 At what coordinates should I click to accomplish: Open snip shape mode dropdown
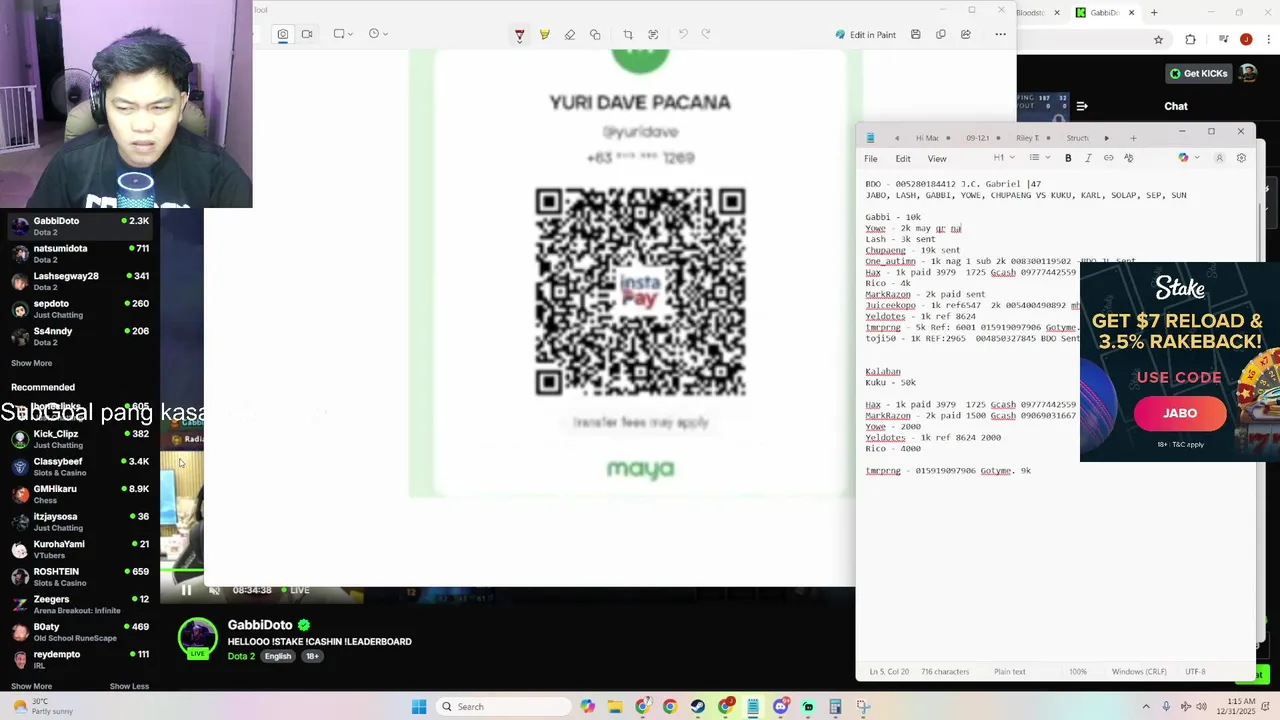click(x=343, y=34)
